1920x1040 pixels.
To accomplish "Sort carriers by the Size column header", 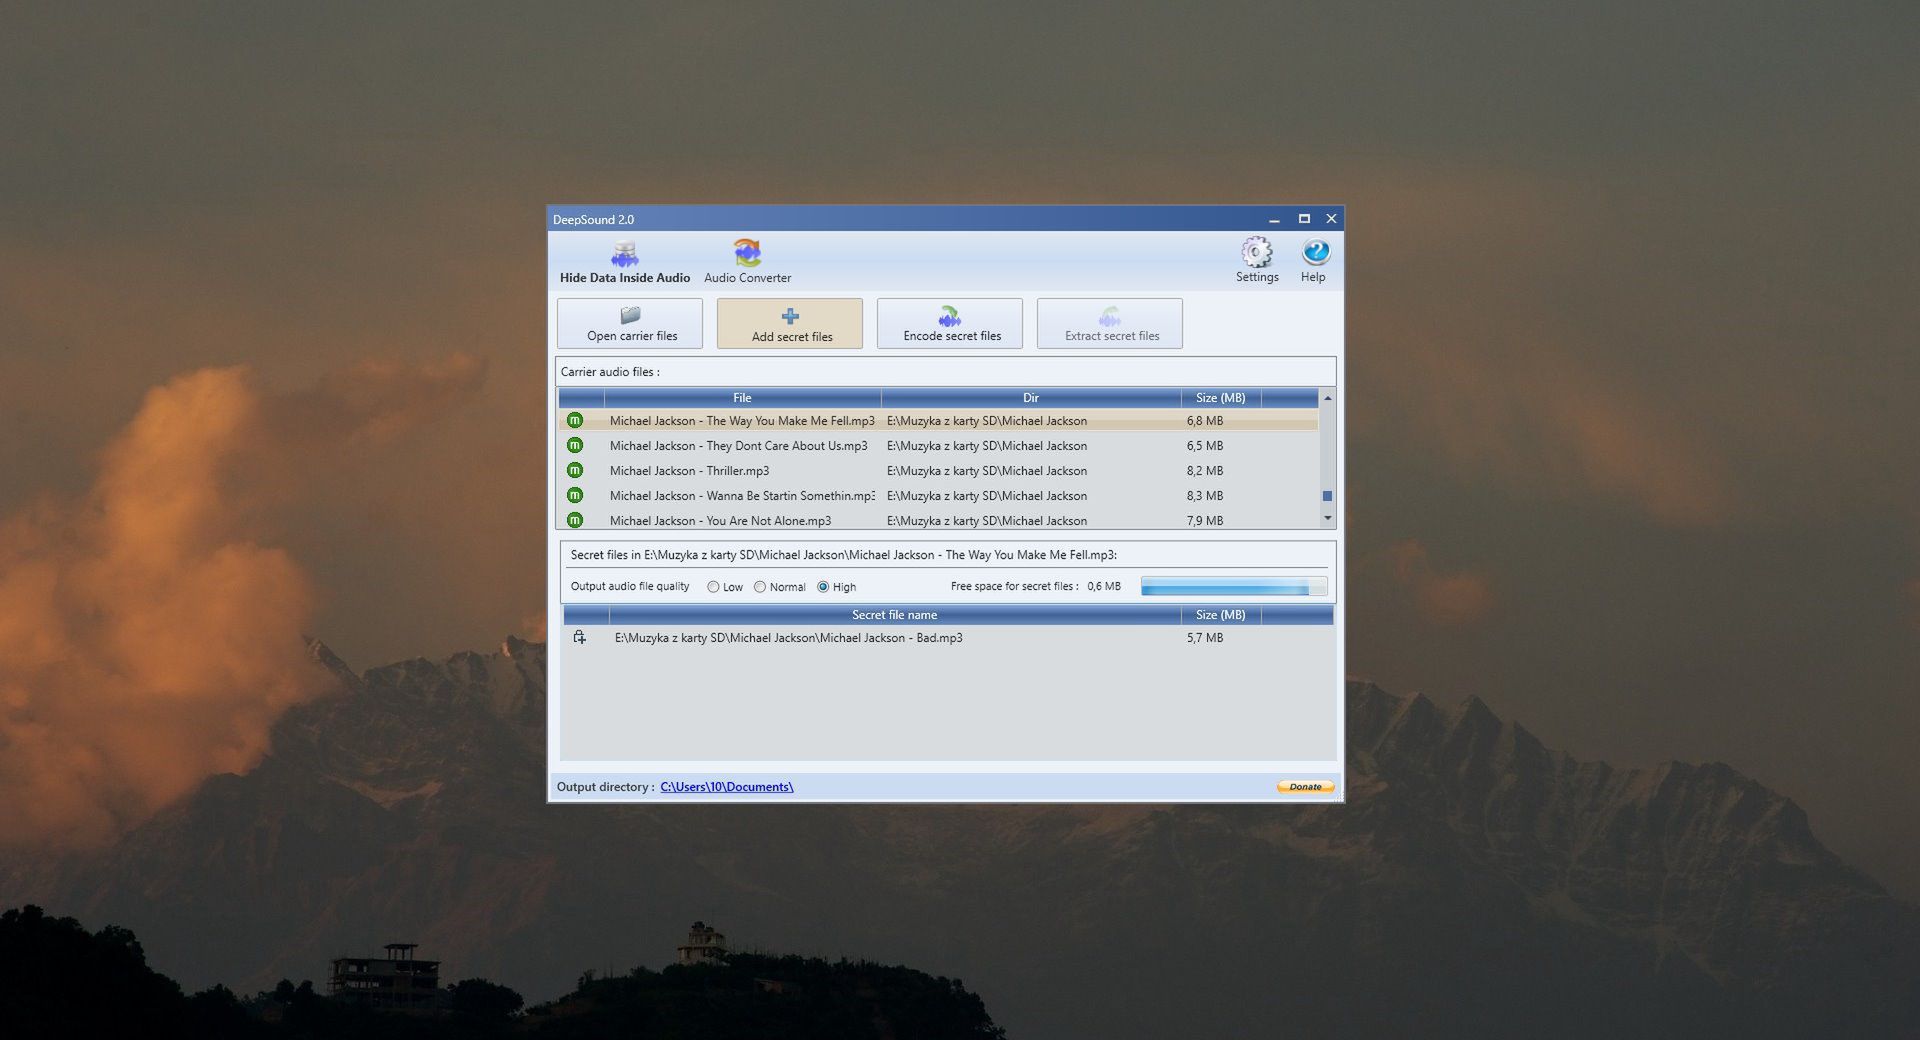I will (1220, 397).
